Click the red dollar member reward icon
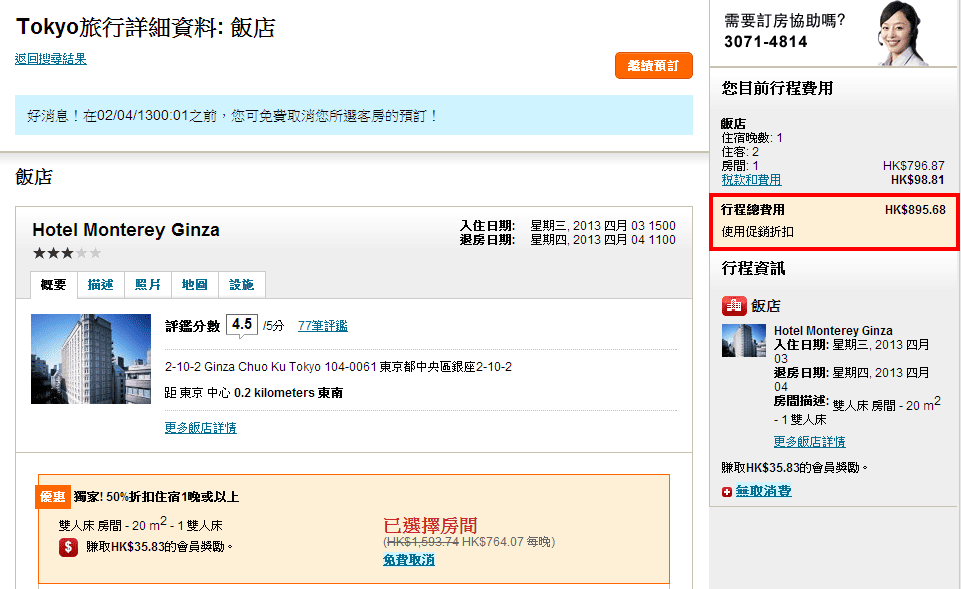Screen dimensions: 961x589 pos(68,547)
